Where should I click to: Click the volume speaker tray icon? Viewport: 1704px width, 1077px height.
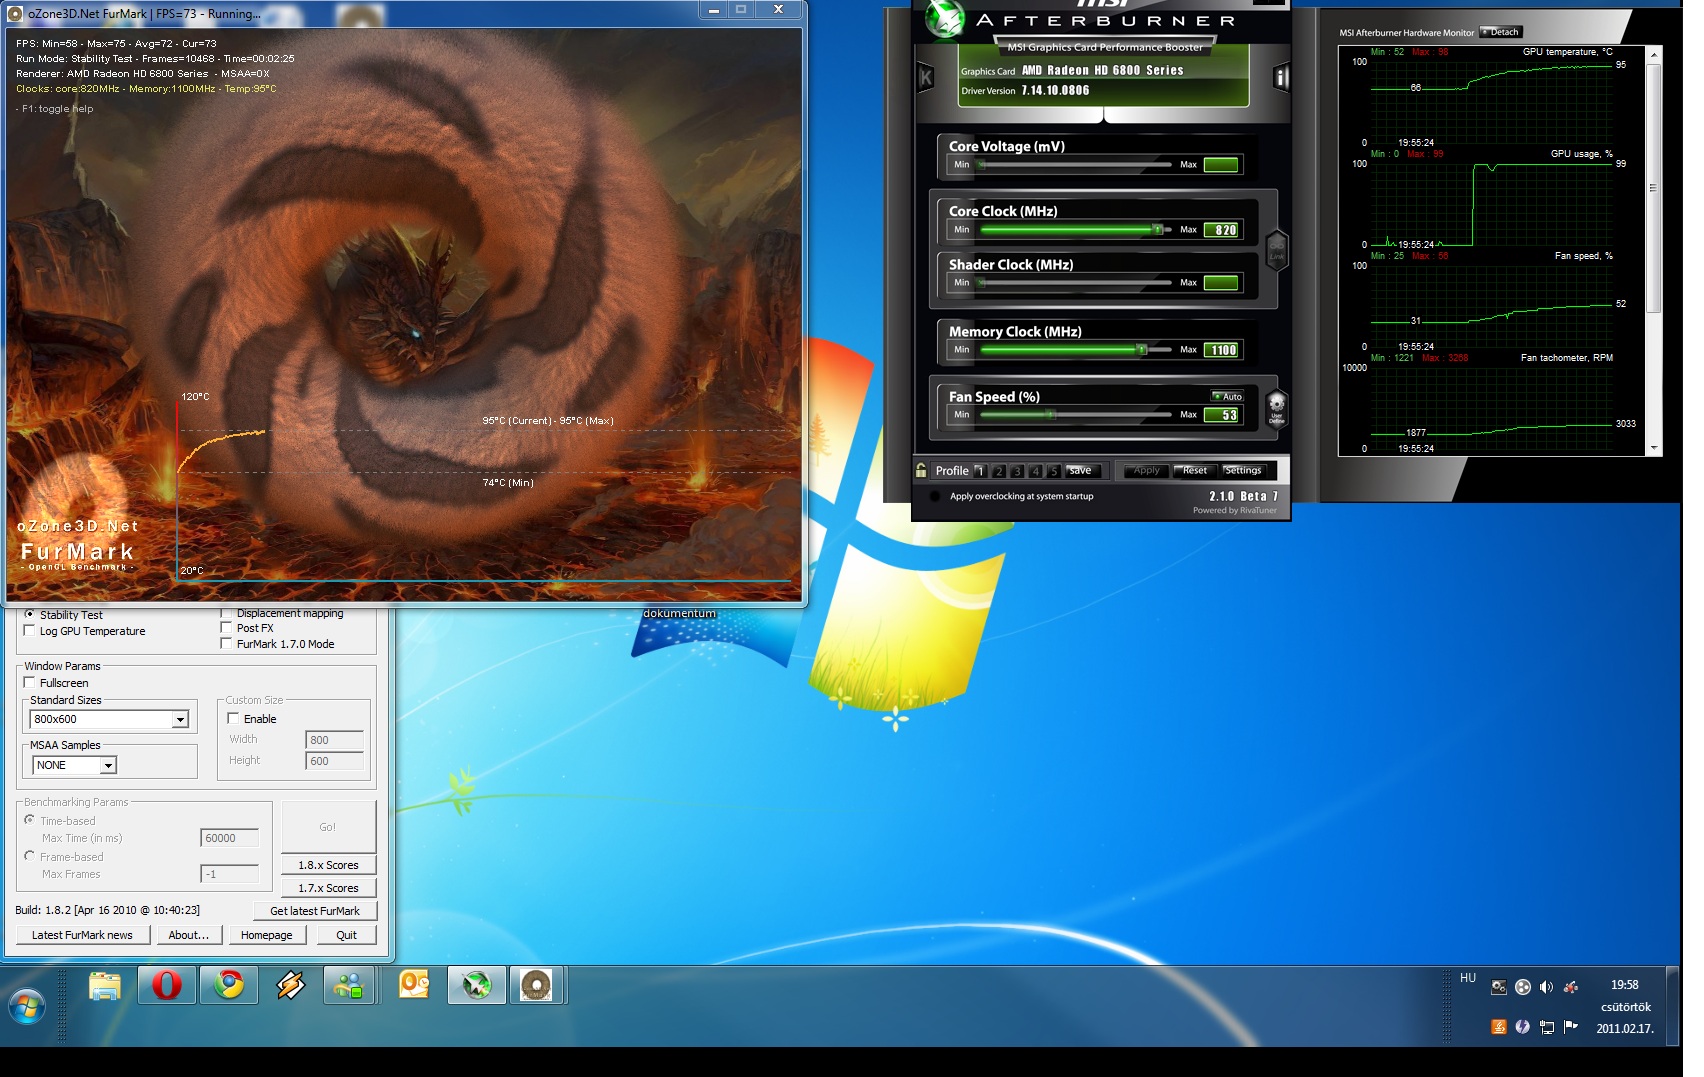[x=1546, y=987]
